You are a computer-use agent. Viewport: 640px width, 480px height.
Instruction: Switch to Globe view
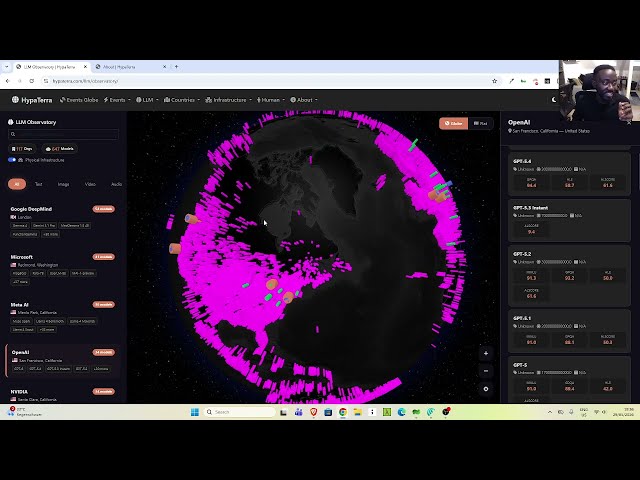(x=453, y=123)
